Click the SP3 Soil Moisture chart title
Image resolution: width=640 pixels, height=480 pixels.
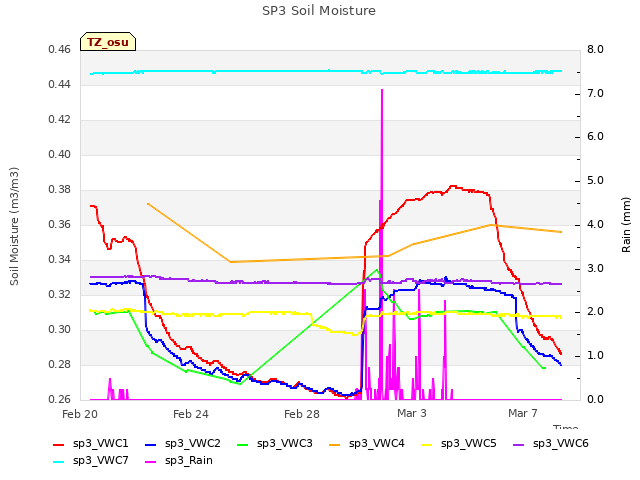[x=319, y=11]
